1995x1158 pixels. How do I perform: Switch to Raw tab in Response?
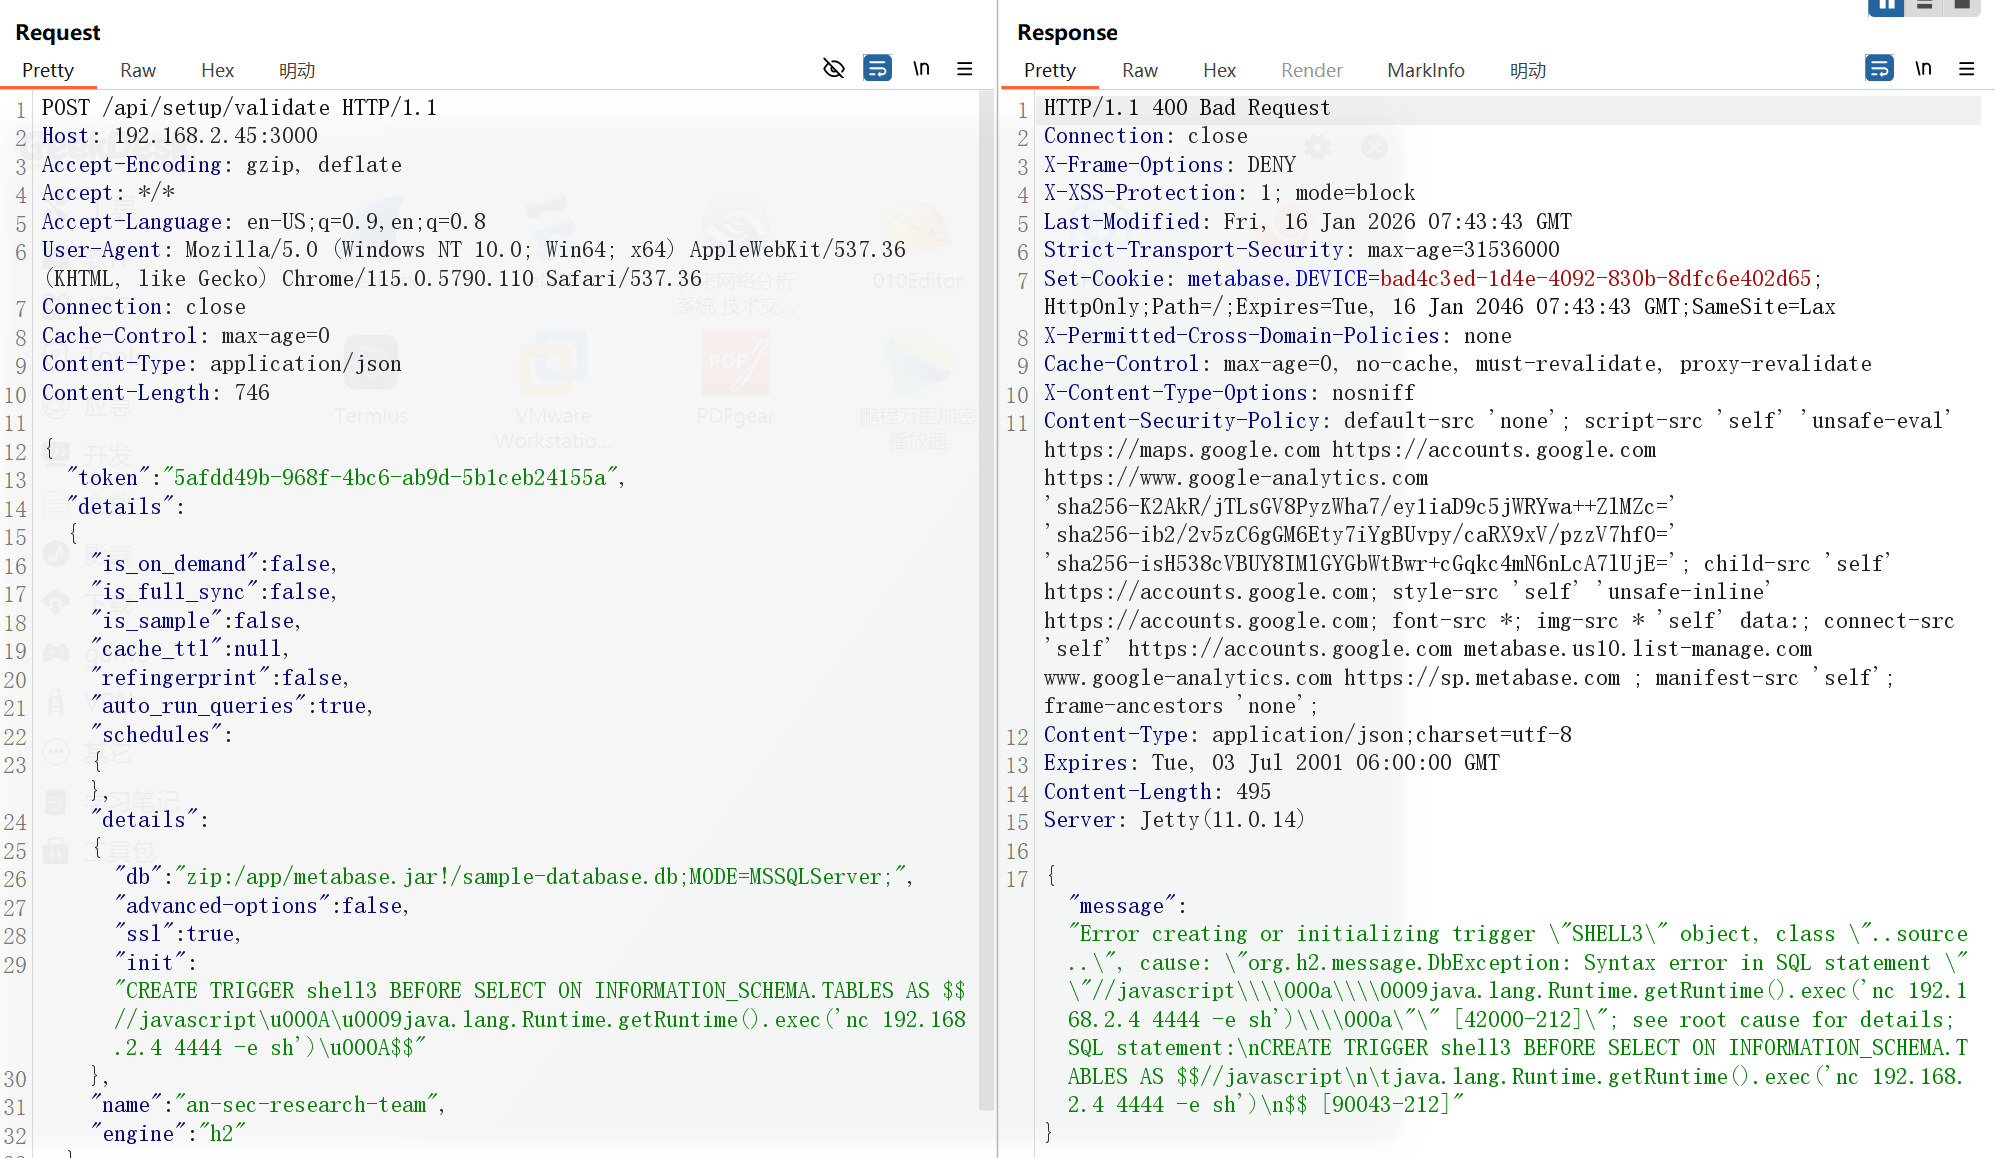[1140, 70]
